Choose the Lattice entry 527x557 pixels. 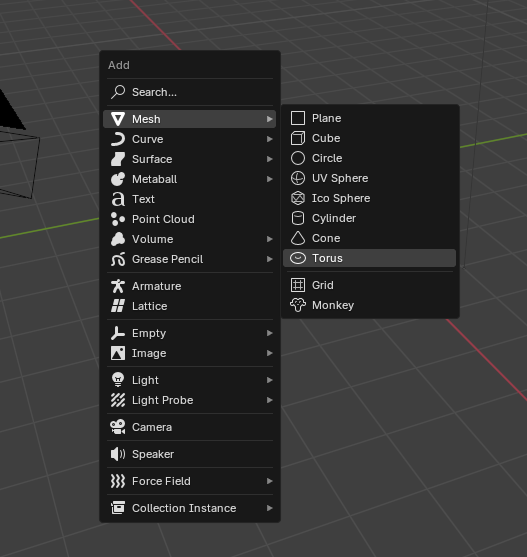190,306
